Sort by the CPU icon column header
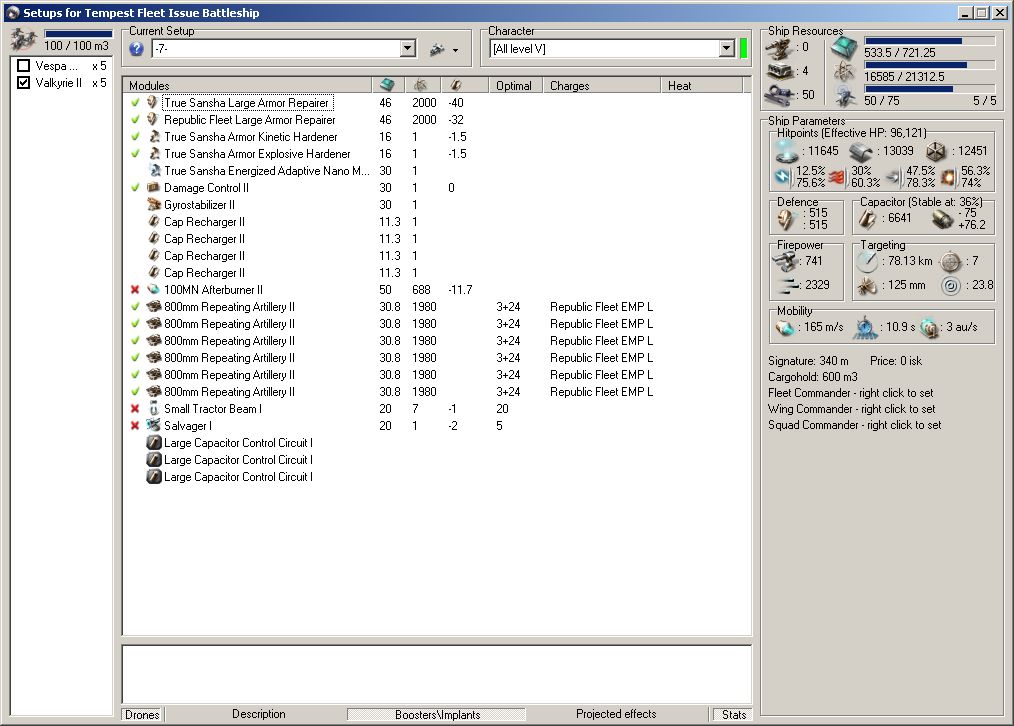The image size is (1014, 726). (388, 85)
